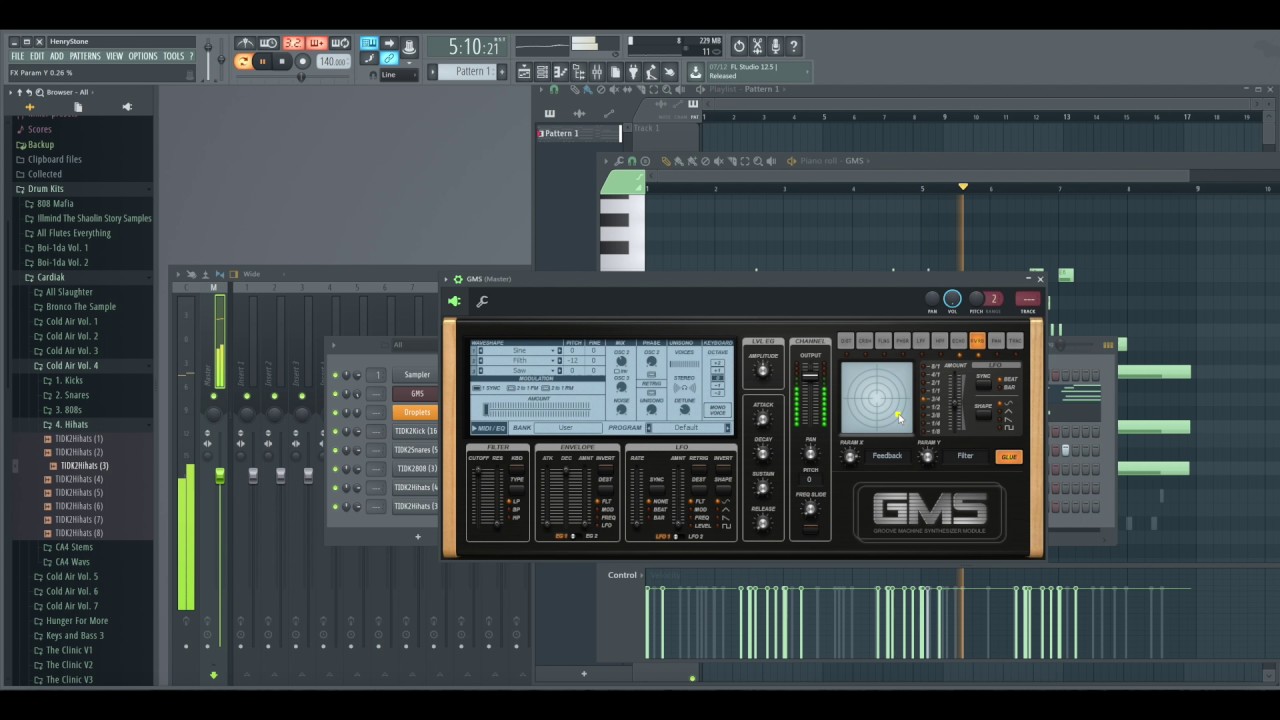1280x720 pixels.
Task: Pause playback with the transport pause button
Action: (262, 62)
